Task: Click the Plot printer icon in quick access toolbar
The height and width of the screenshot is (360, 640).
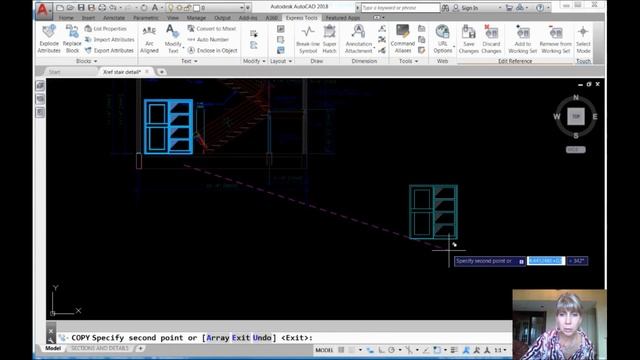Action: [102, 8]
